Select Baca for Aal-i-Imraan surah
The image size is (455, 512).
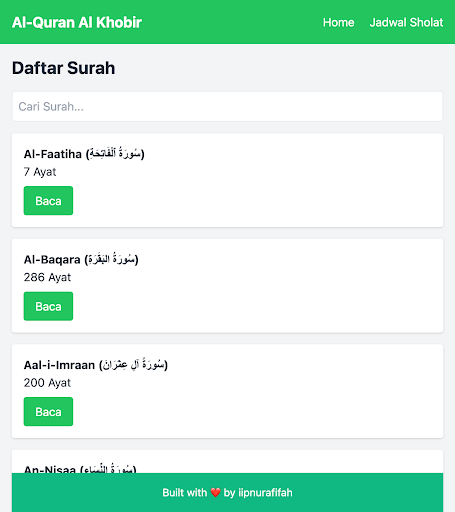click(48, 411)
